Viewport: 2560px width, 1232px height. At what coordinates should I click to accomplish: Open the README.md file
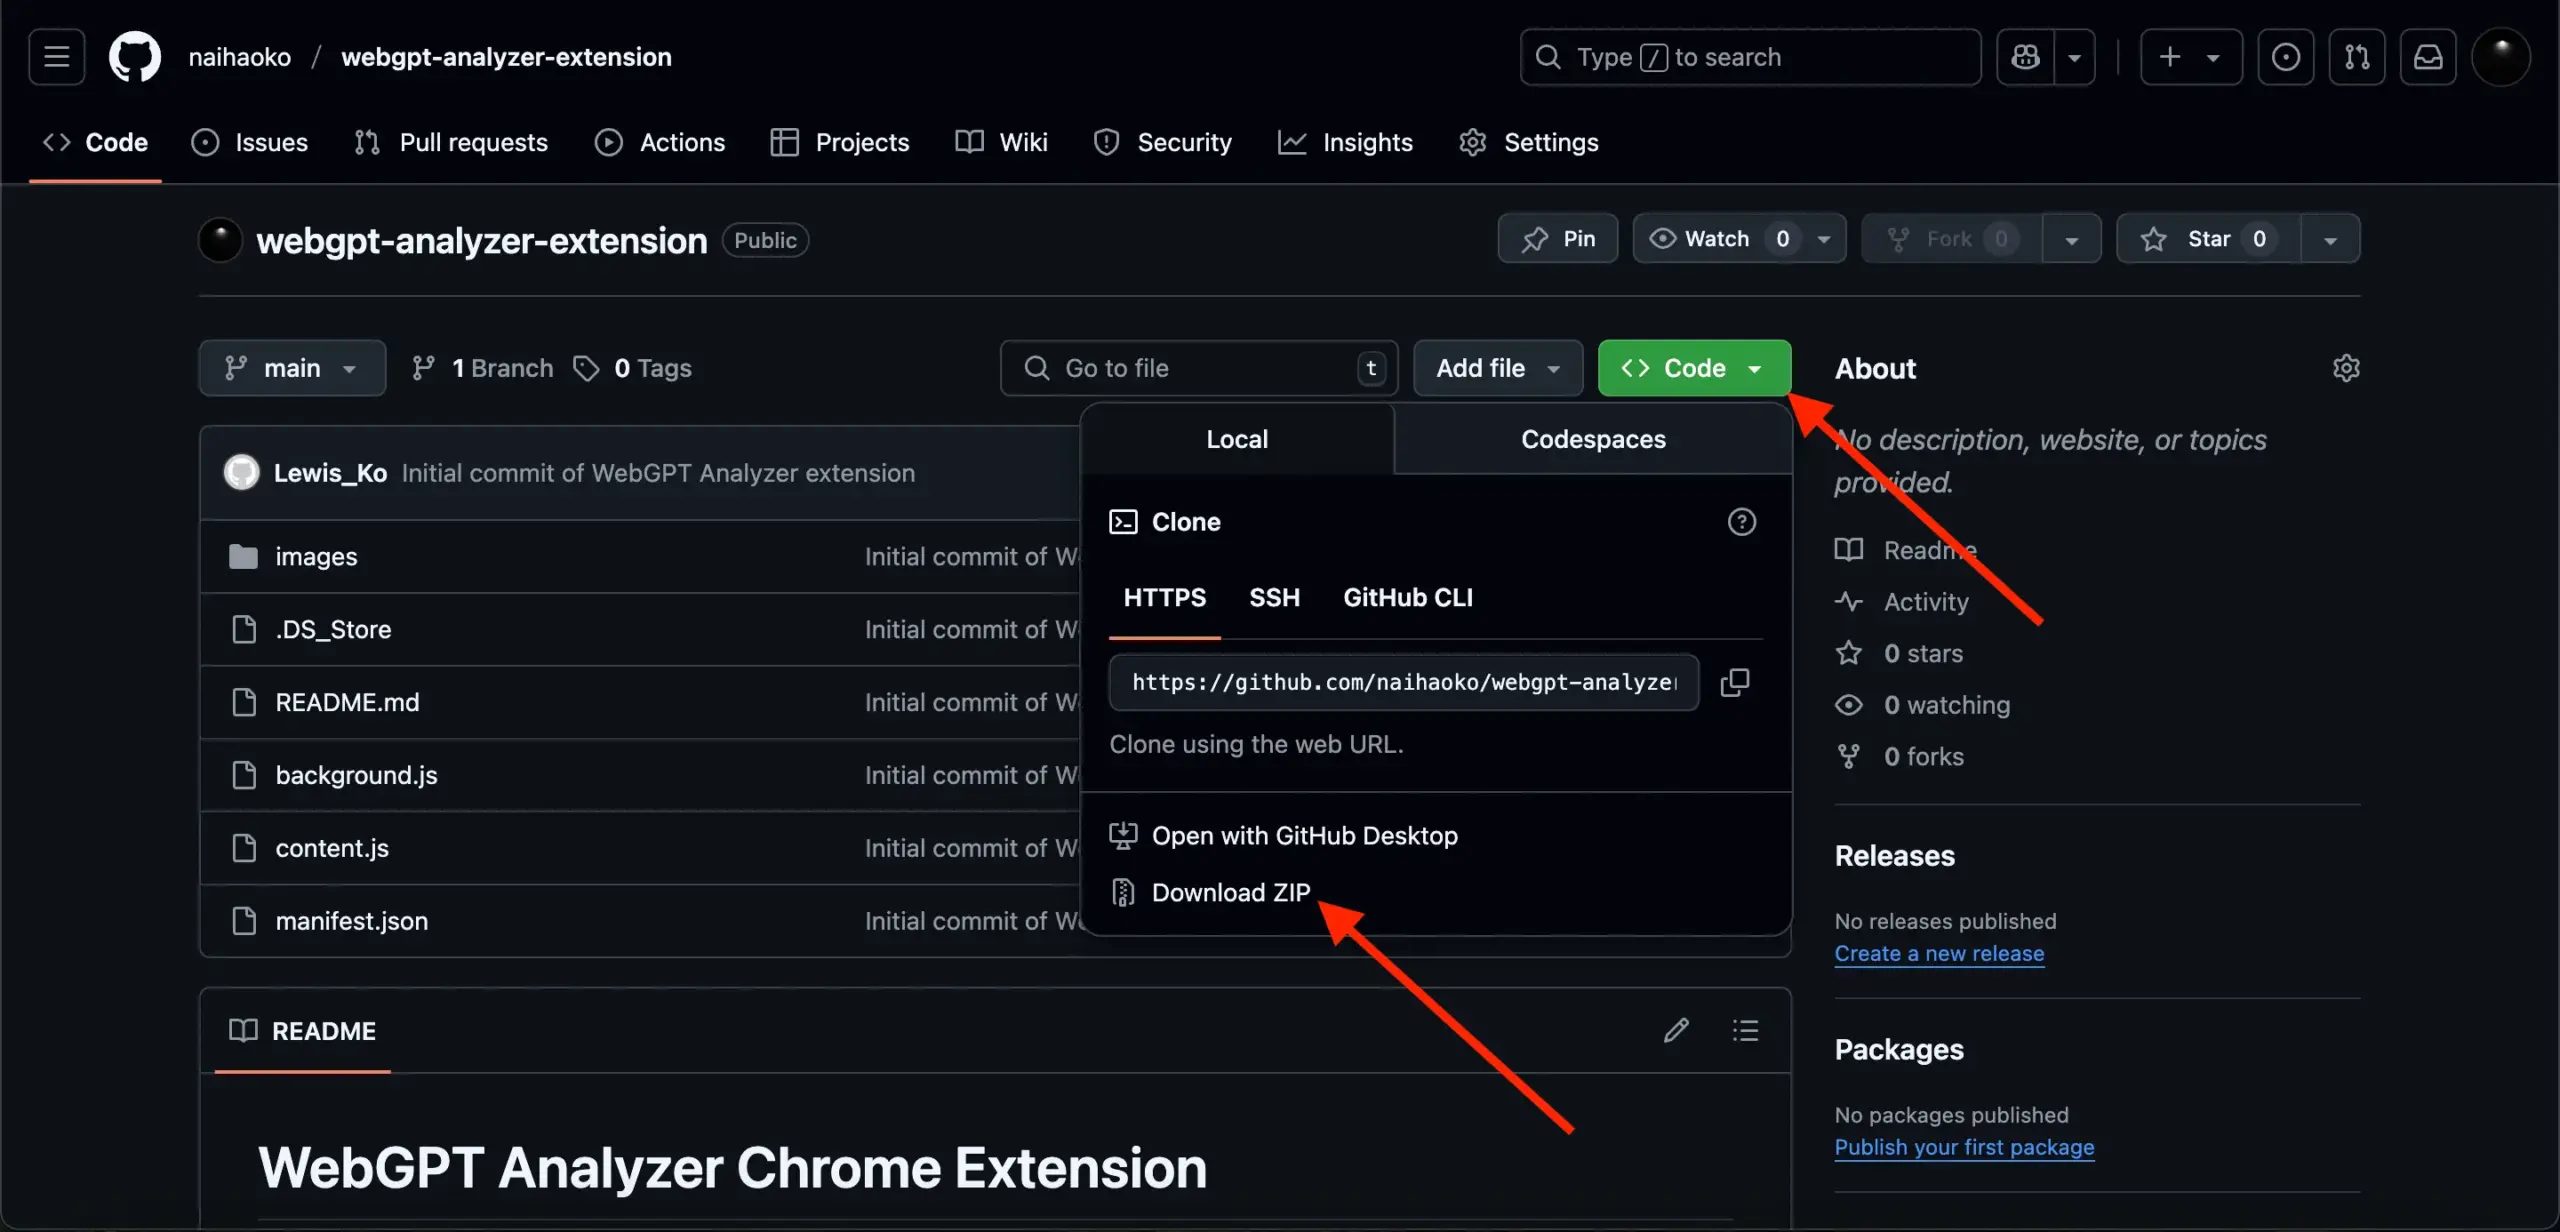pyautogui.click(x=347, y=702)
